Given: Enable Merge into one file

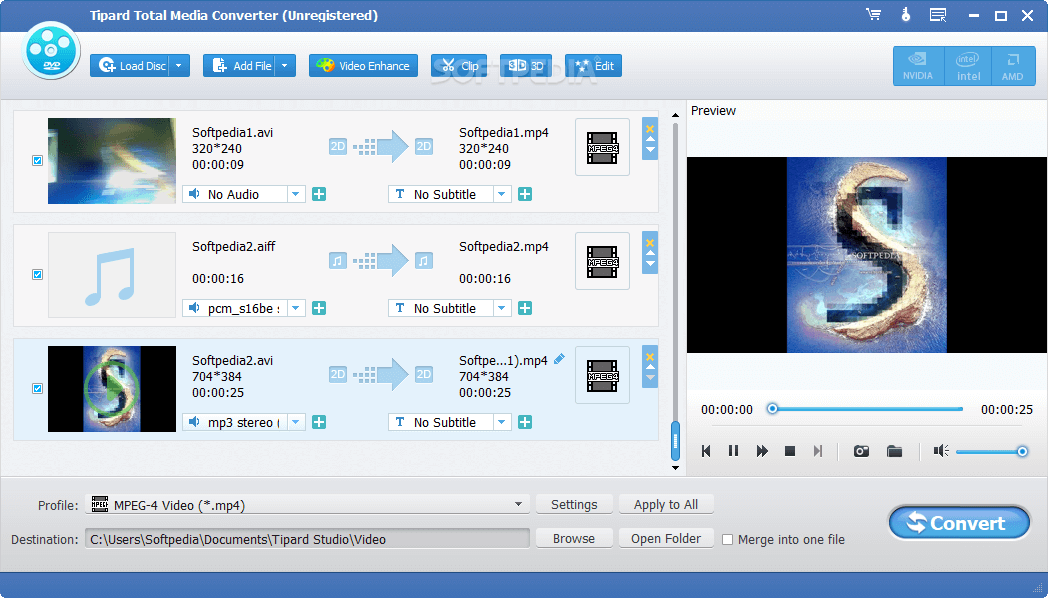Looking at the screenshot, I should (728, 539).
